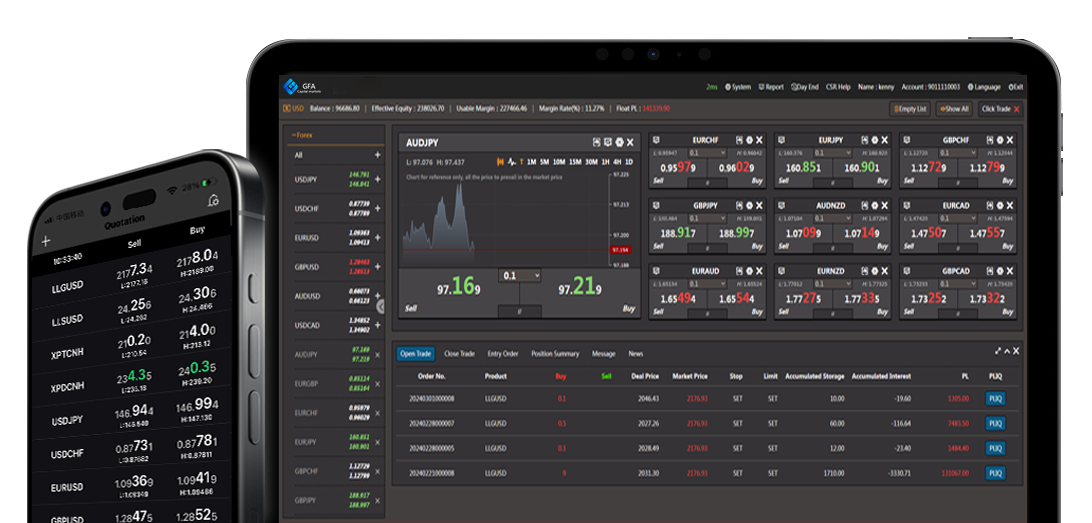Switch AUDJPY chart to candlestick view icon

[x=500, y=162]
